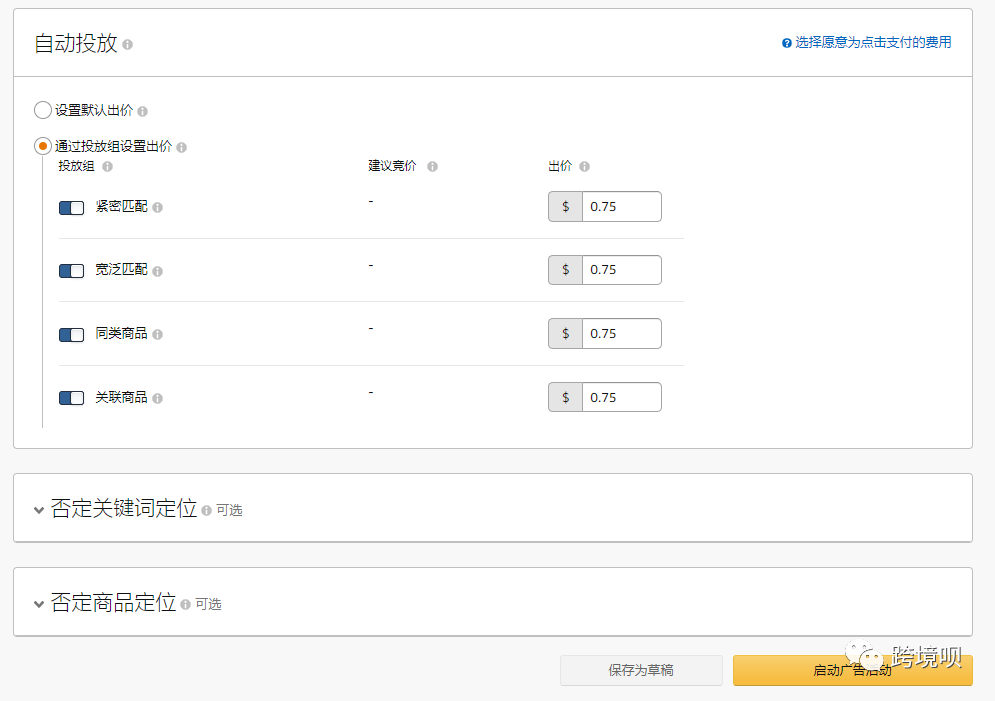This screenshot has height=701, width=995.
Task: Disable the 宽泛匹配 toggle switch
Action: (71, 271)
